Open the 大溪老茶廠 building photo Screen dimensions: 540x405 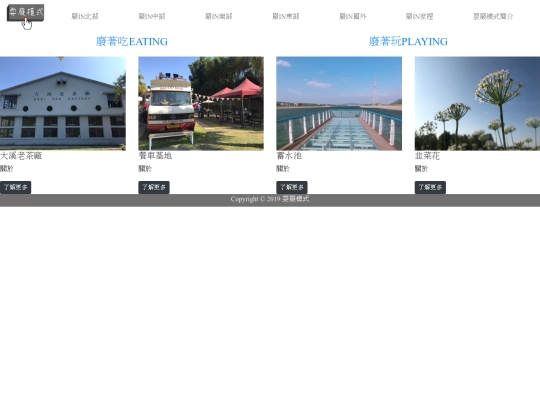(x=63, y=104)
